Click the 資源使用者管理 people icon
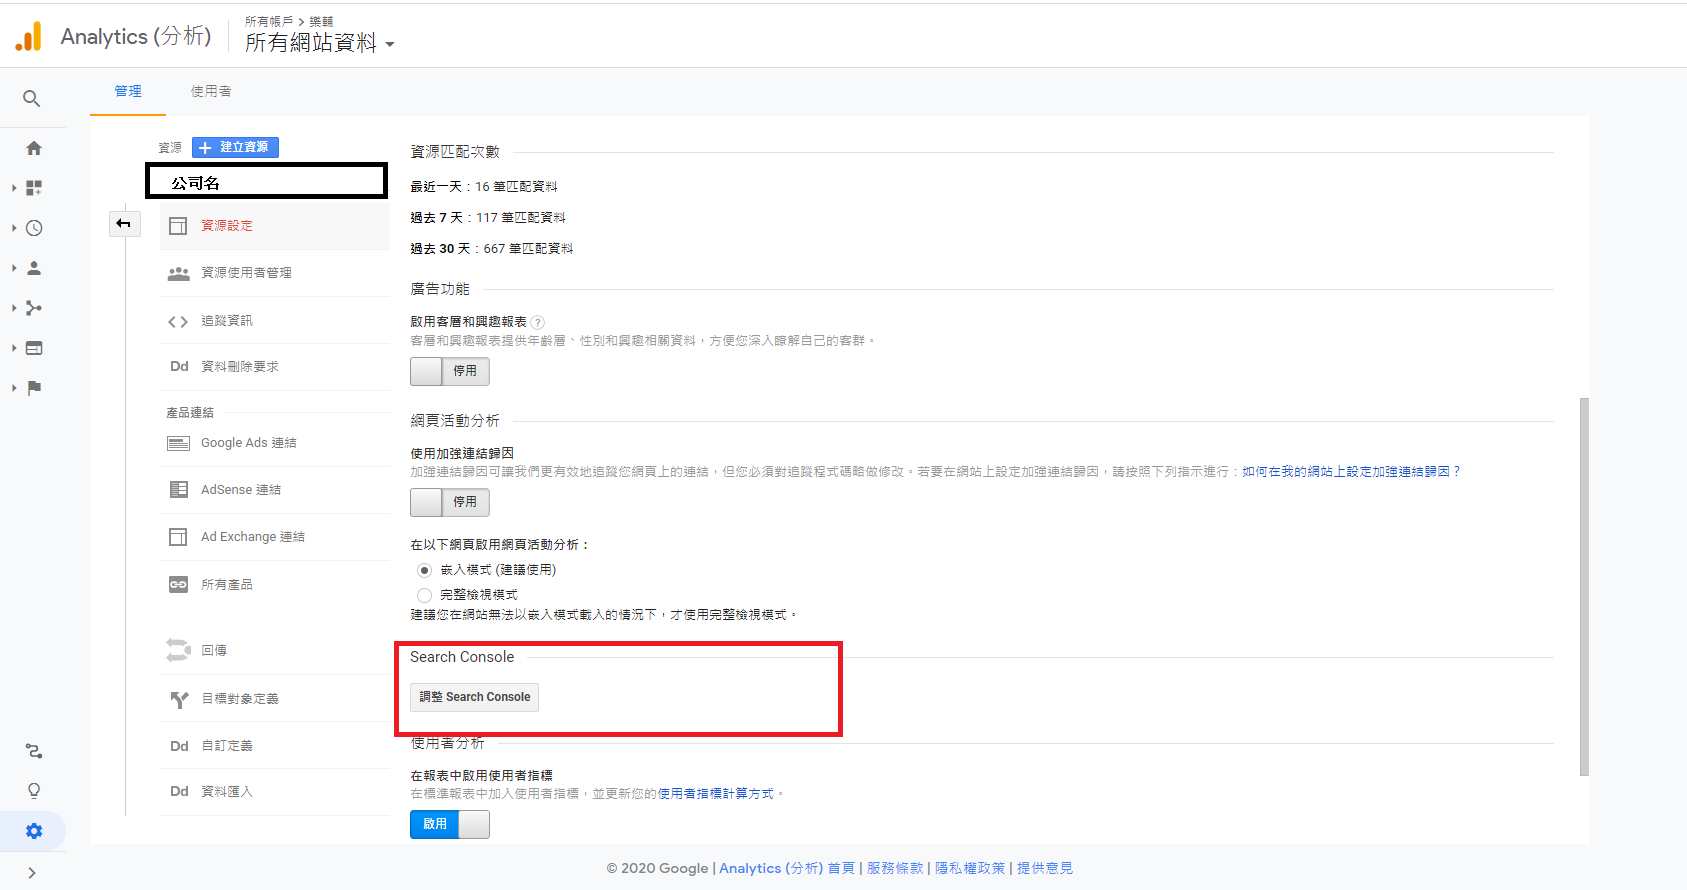This screenshot has height=890, width=1687. point(178,273)
